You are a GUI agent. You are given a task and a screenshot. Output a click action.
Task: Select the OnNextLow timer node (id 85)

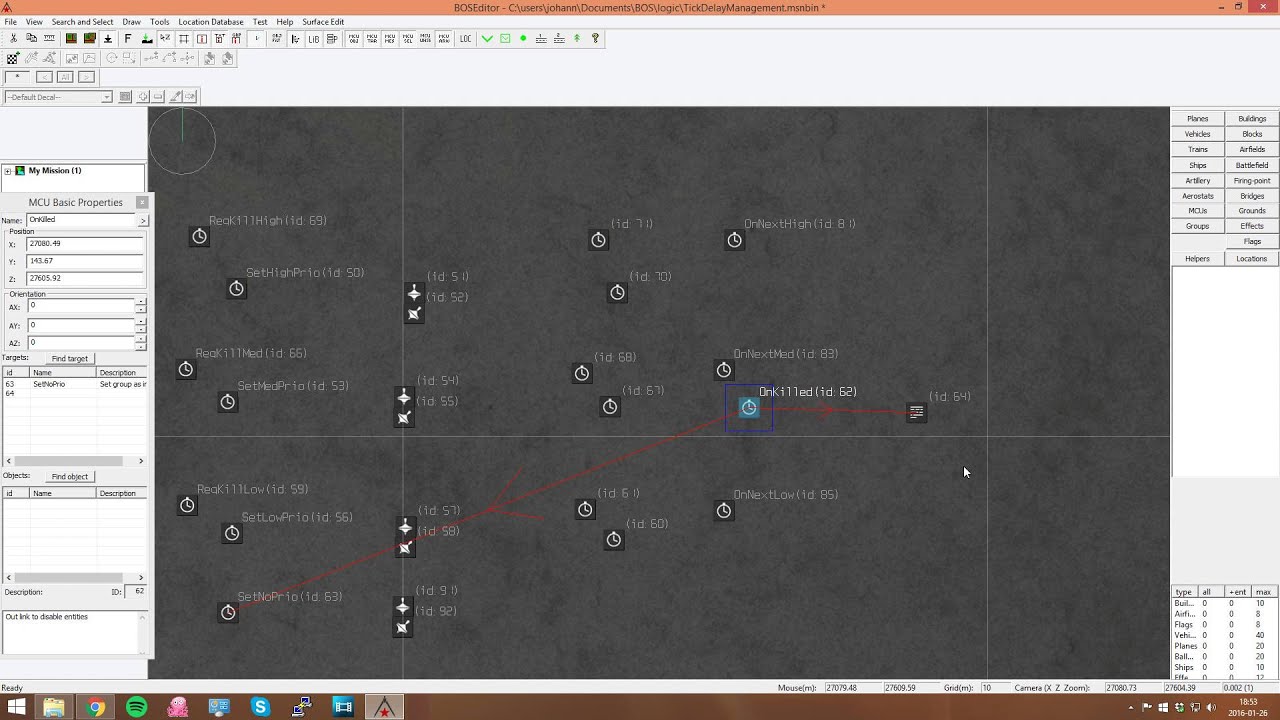click(x=724, y=511)
